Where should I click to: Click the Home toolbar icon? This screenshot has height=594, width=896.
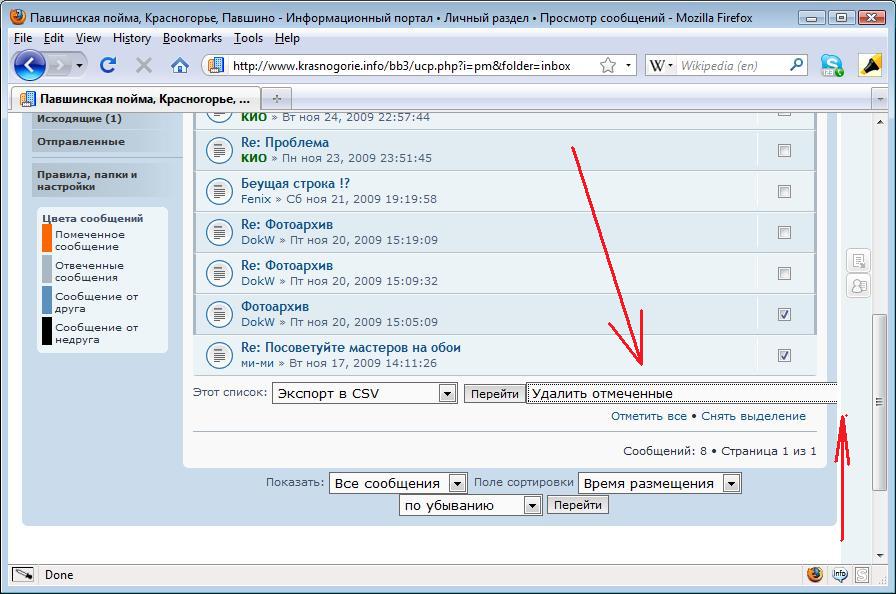[x=180, y=65]
